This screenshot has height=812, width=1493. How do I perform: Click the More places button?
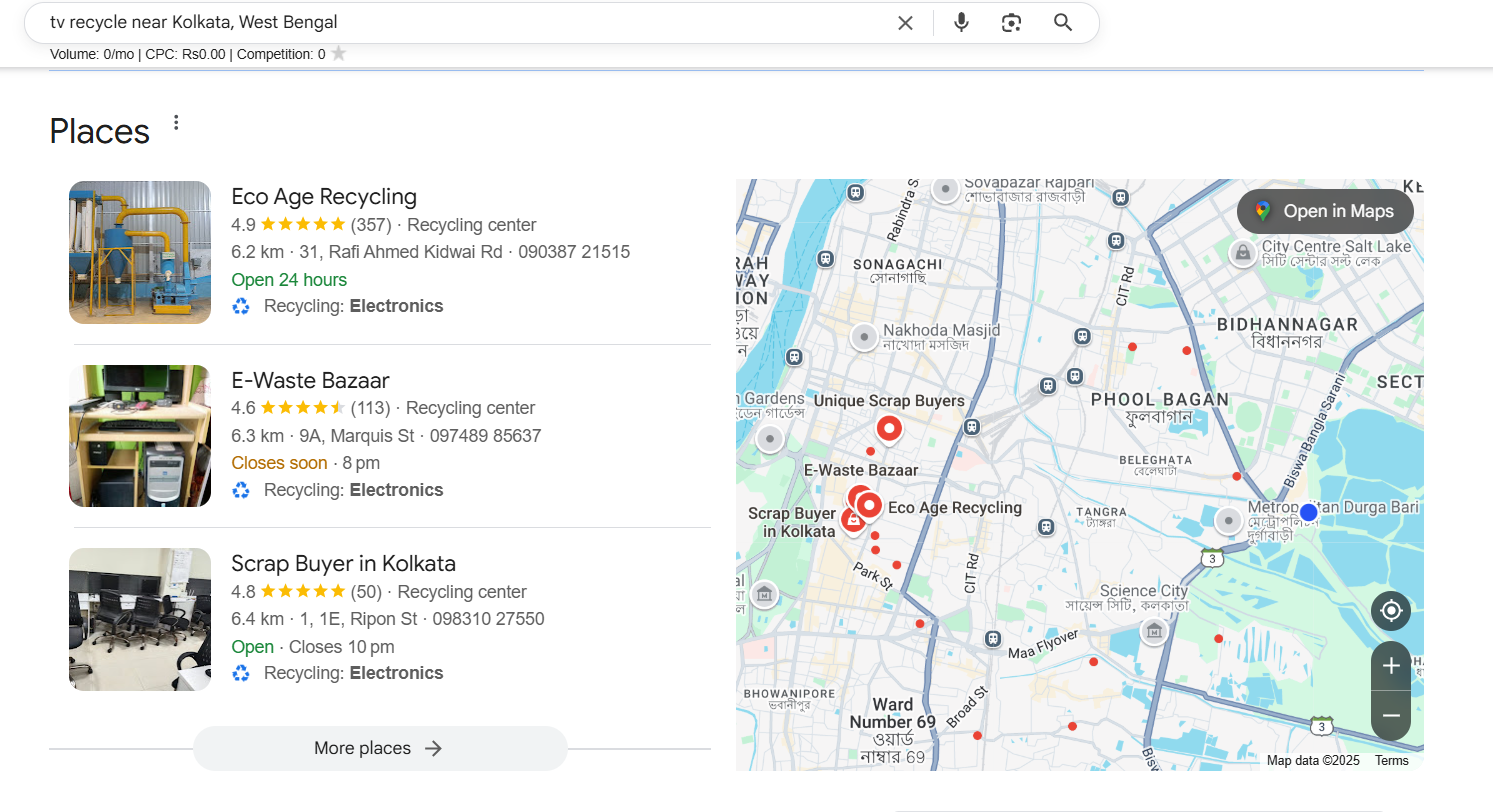click(380, 748)
